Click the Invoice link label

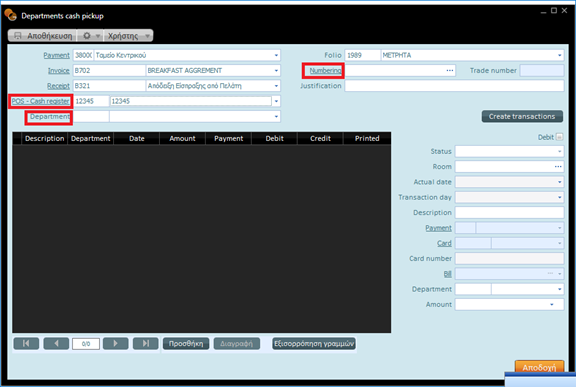(x=58, y=70)
